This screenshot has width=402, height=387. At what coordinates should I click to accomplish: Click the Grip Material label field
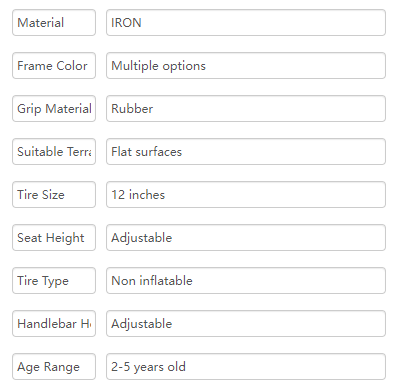pyautogui.click(x=54, y=109)
